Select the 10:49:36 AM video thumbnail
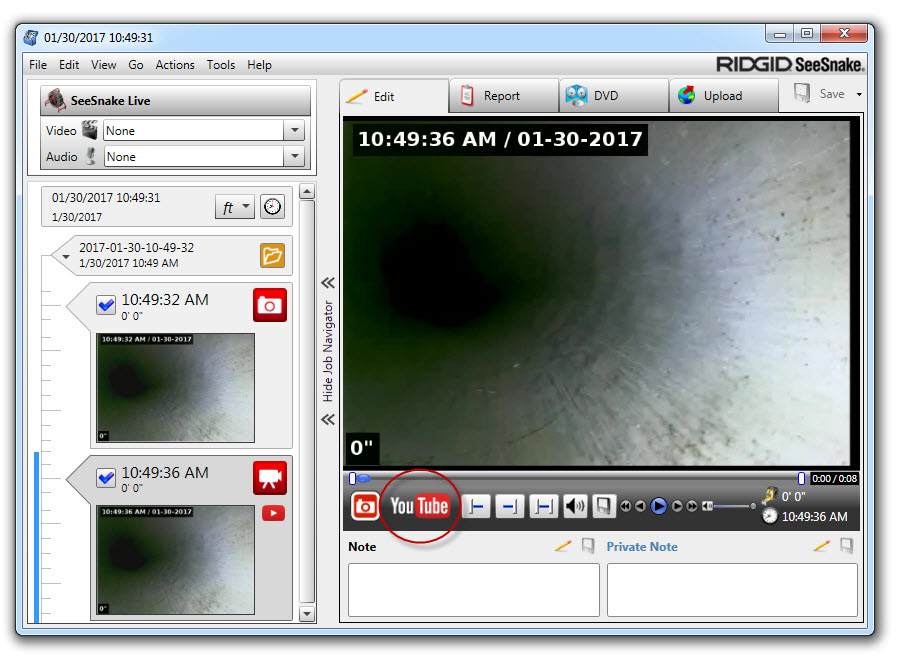The width and height of the screenshot is (910, 671). click(x=175, y=560)
